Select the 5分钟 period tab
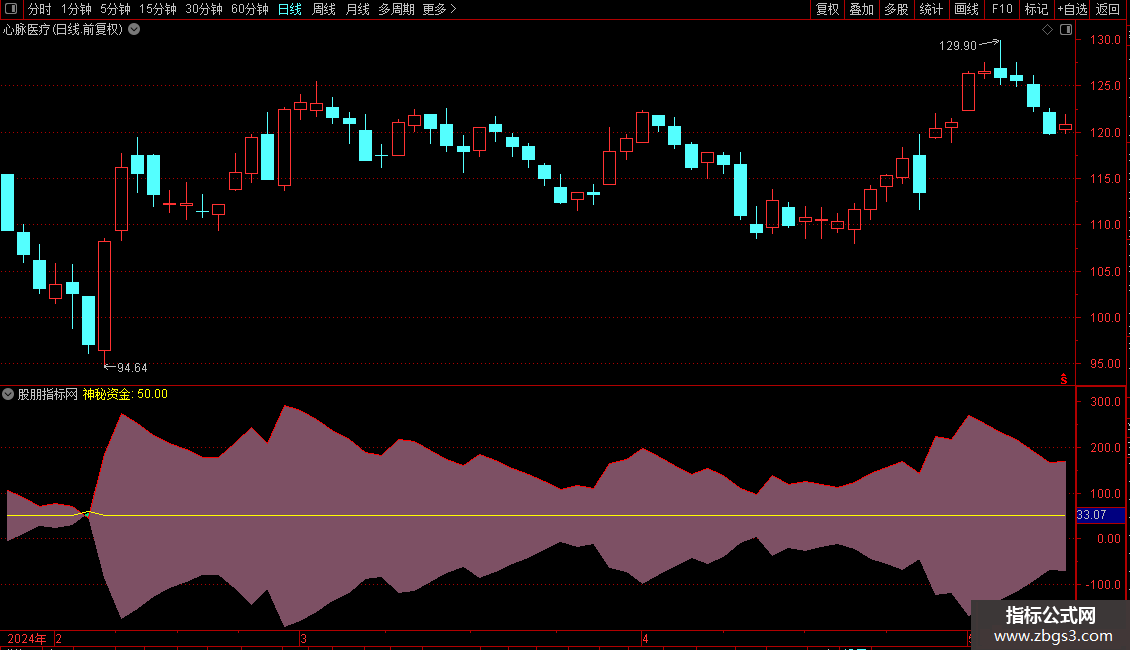This screenshot has width=1130, height=650. point(115,9)
